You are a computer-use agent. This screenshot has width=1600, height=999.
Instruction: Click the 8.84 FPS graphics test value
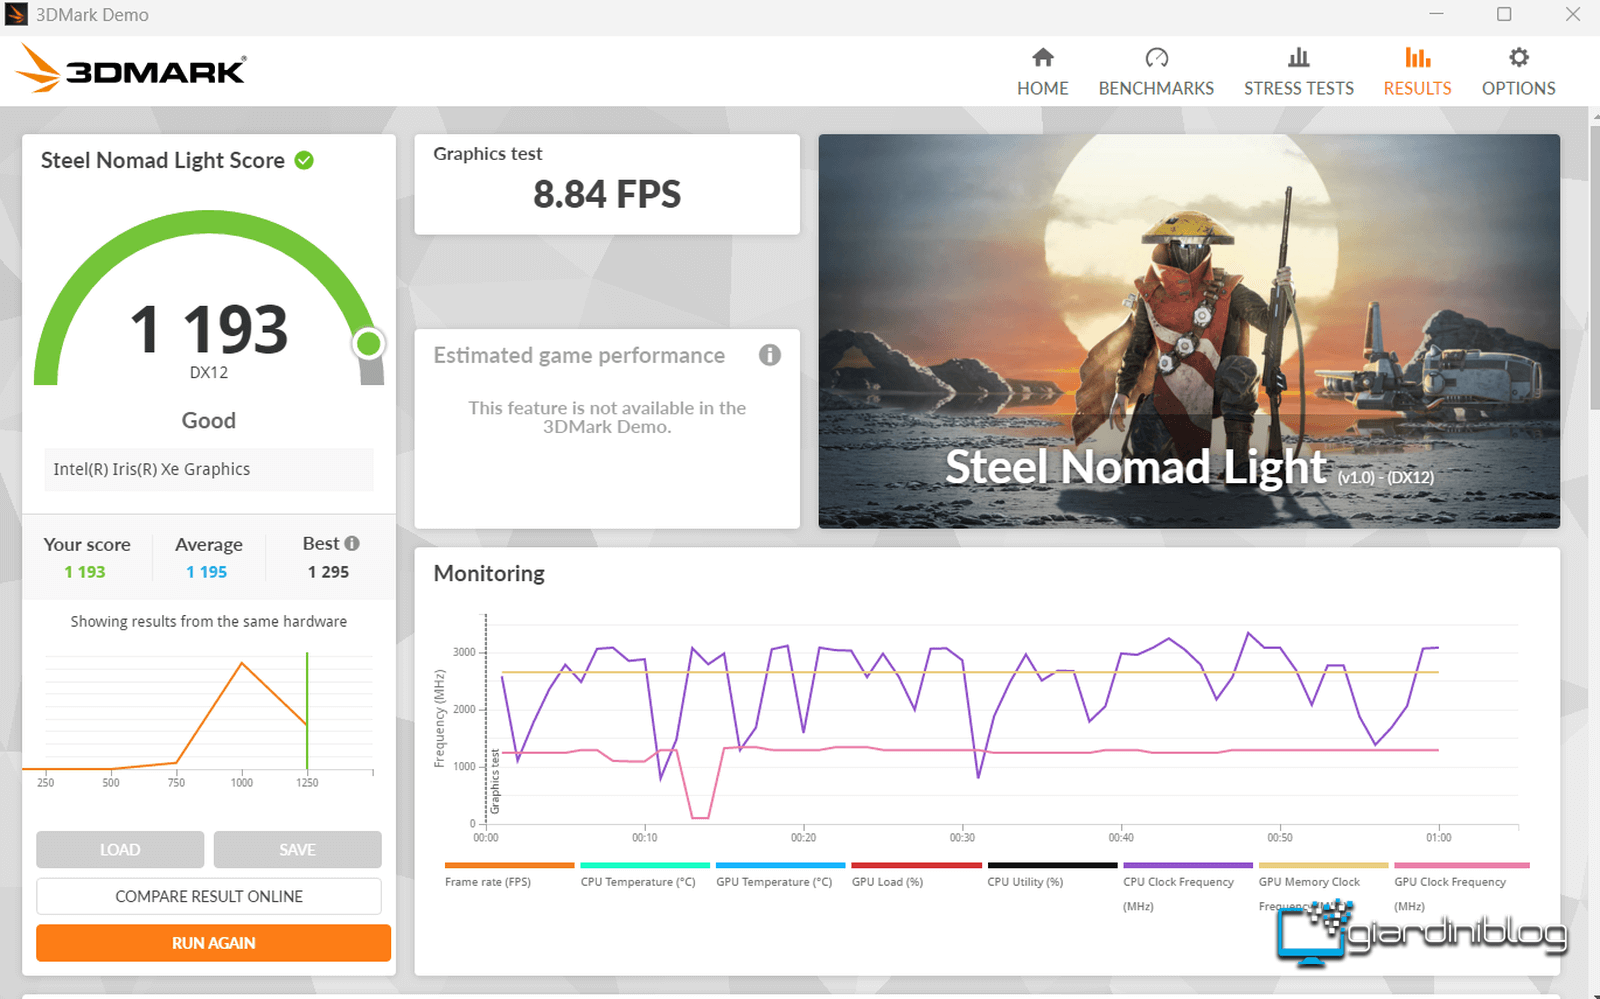(607, 194)
